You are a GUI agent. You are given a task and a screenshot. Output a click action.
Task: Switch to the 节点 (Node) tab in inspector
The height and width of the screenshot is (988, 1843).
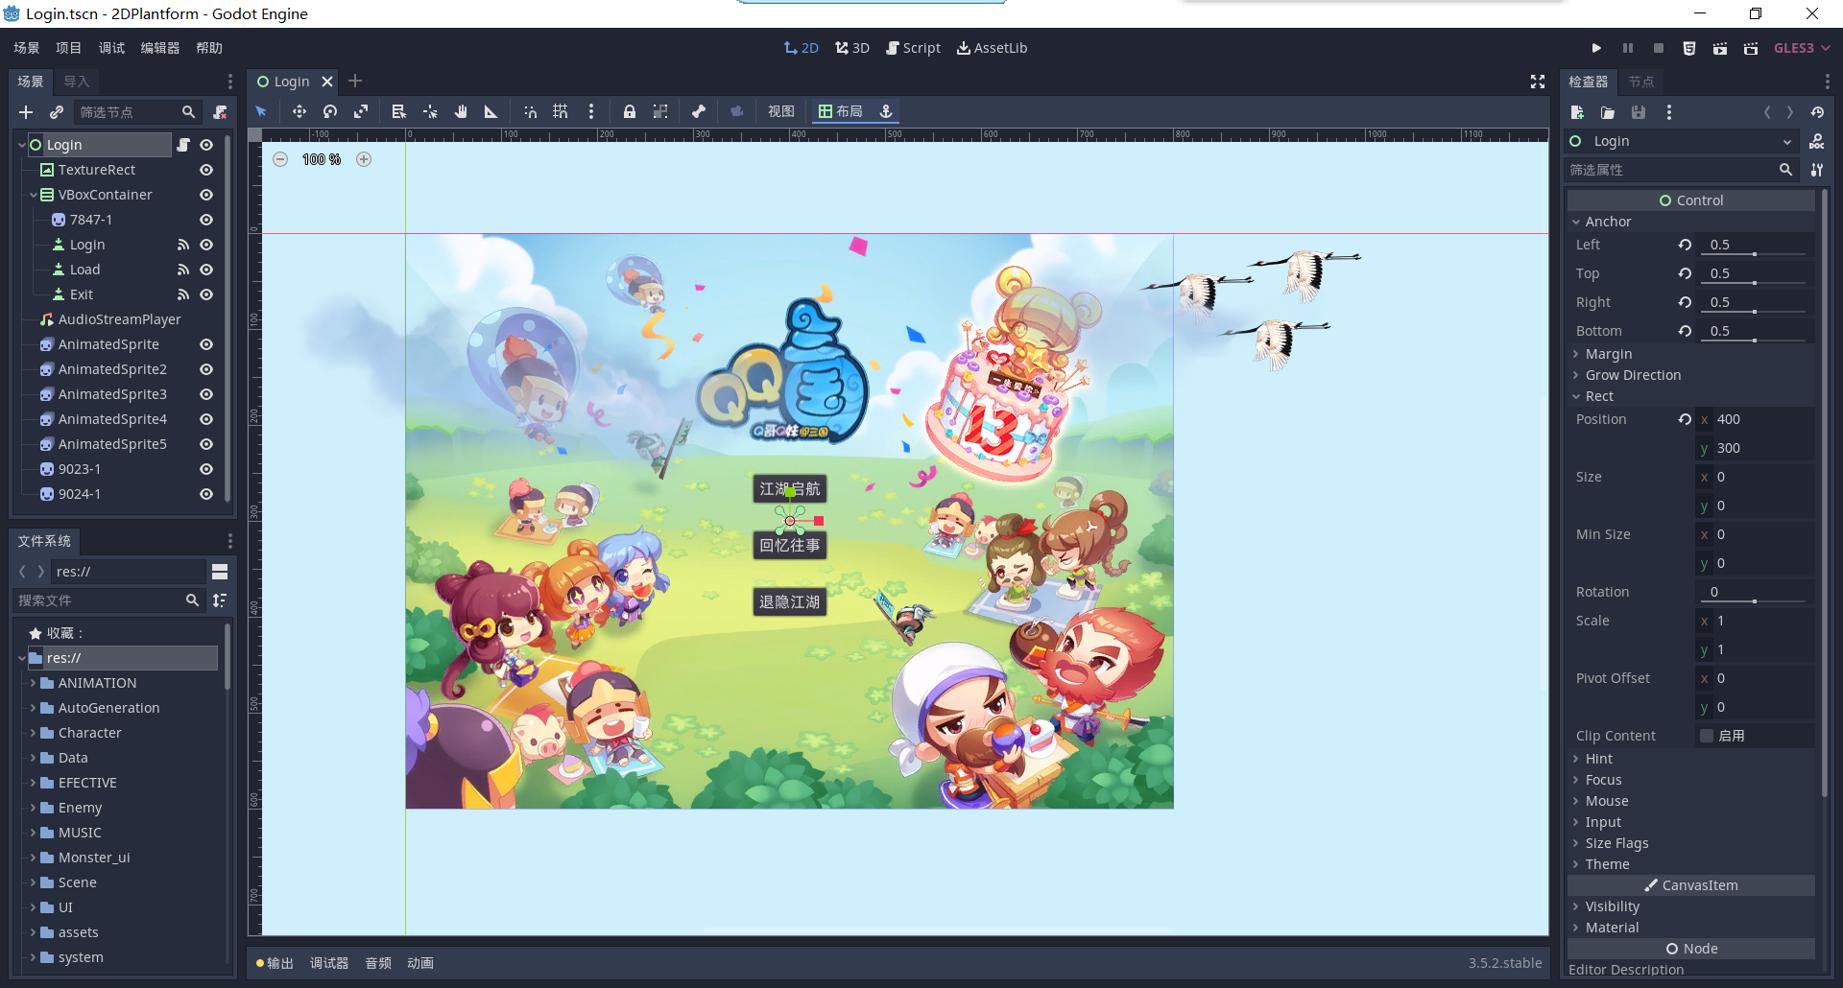(x=1641, y=82)
